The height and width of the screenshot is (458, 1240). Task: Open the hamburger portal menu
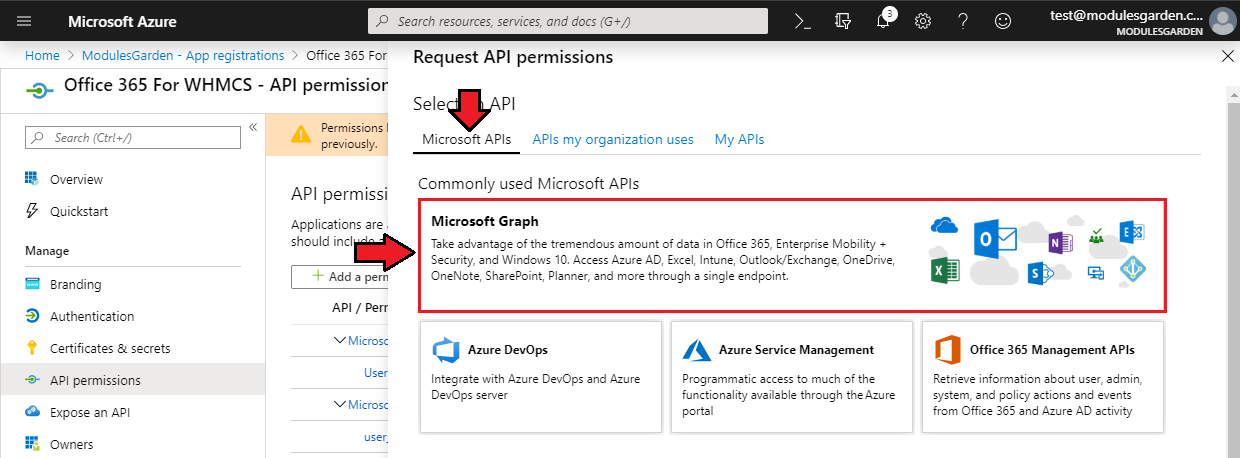point(24,21)
